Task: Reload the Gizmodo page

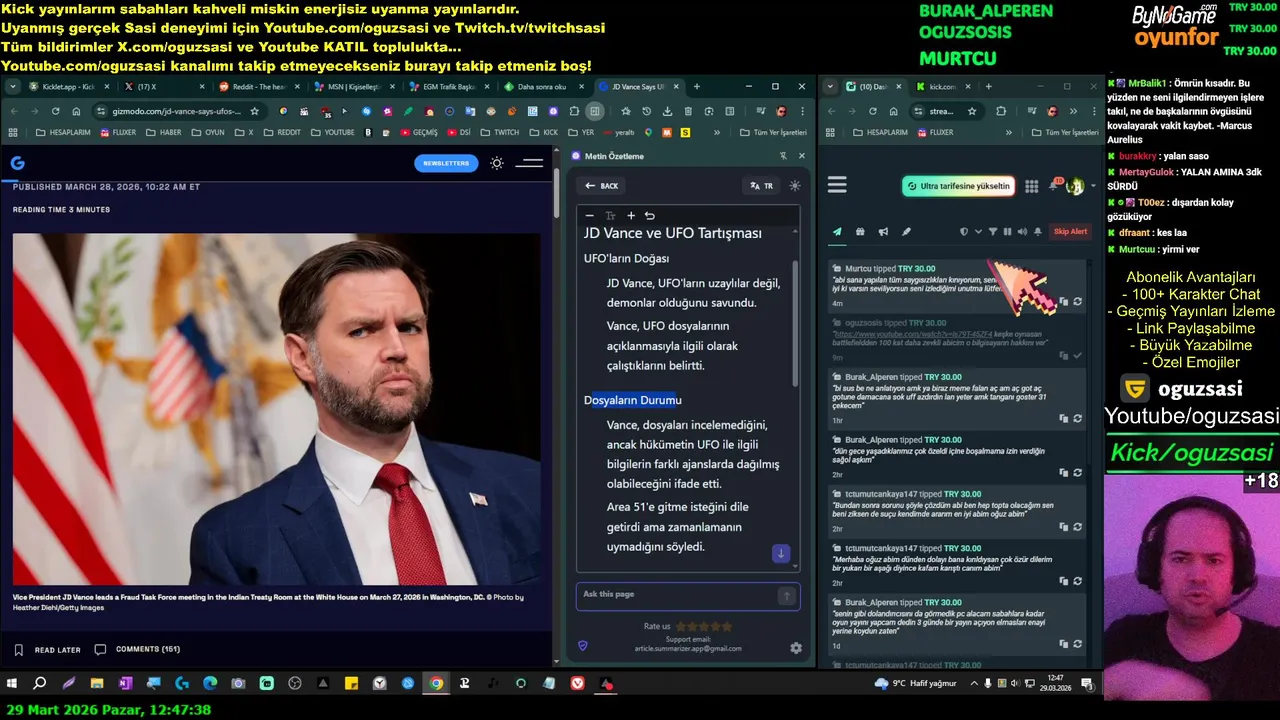Action: (56, 111)
